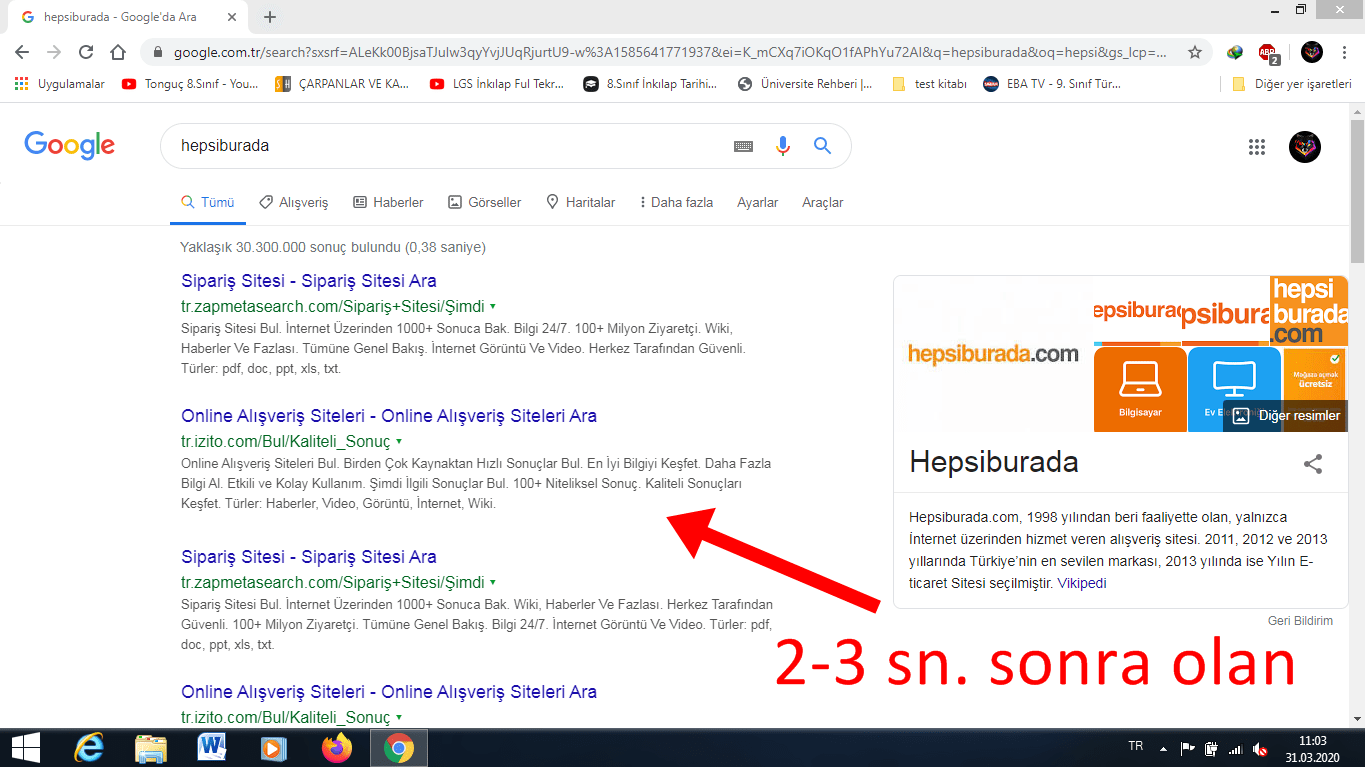Go back to the previous page
The height and width of the screenshot is (767, 1365).
22,52
